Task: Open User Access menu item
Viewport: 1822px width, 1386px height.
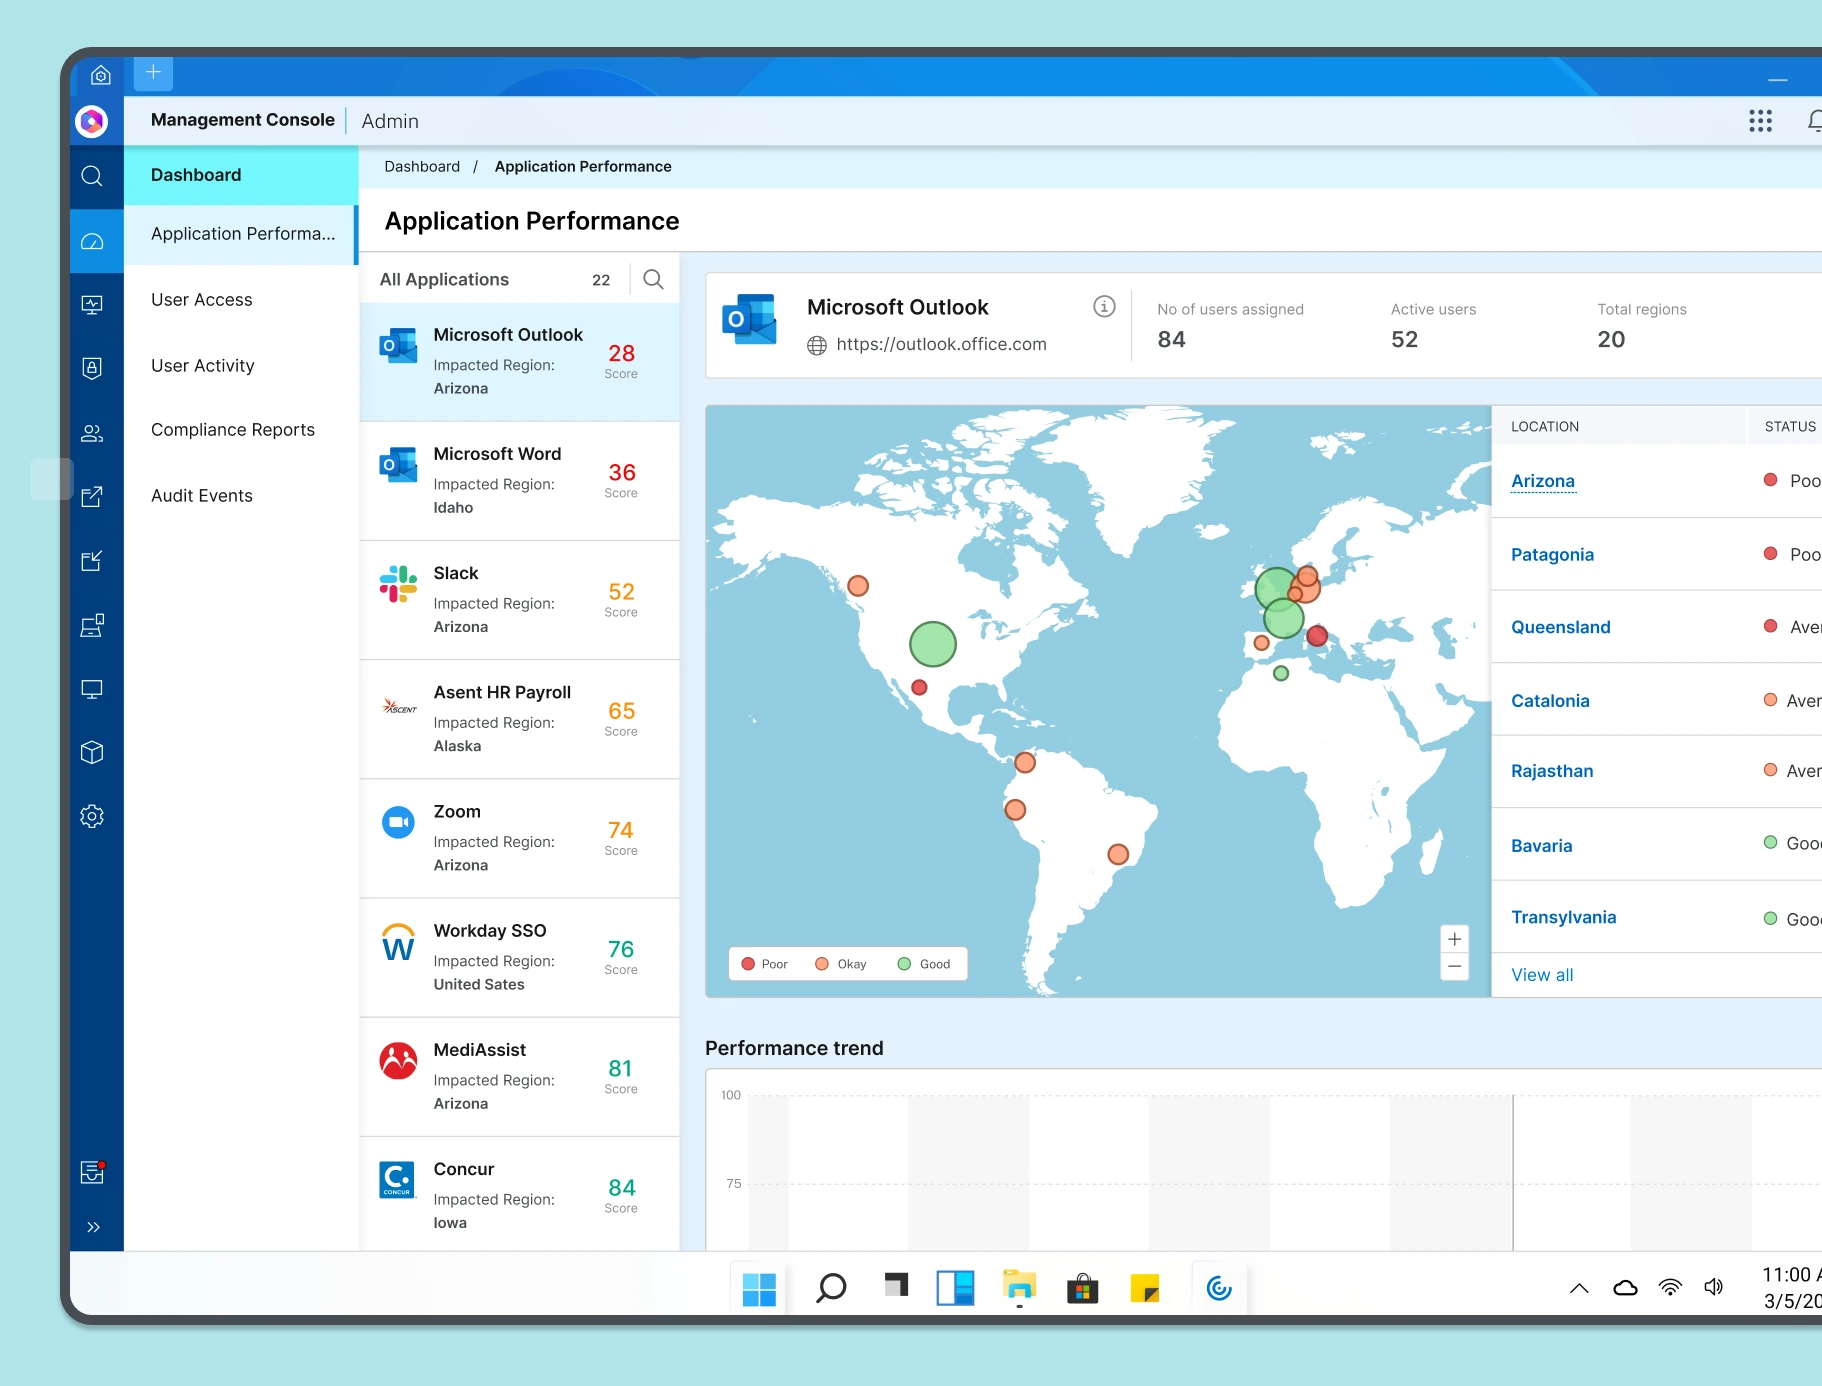Action: coord(201,299)
